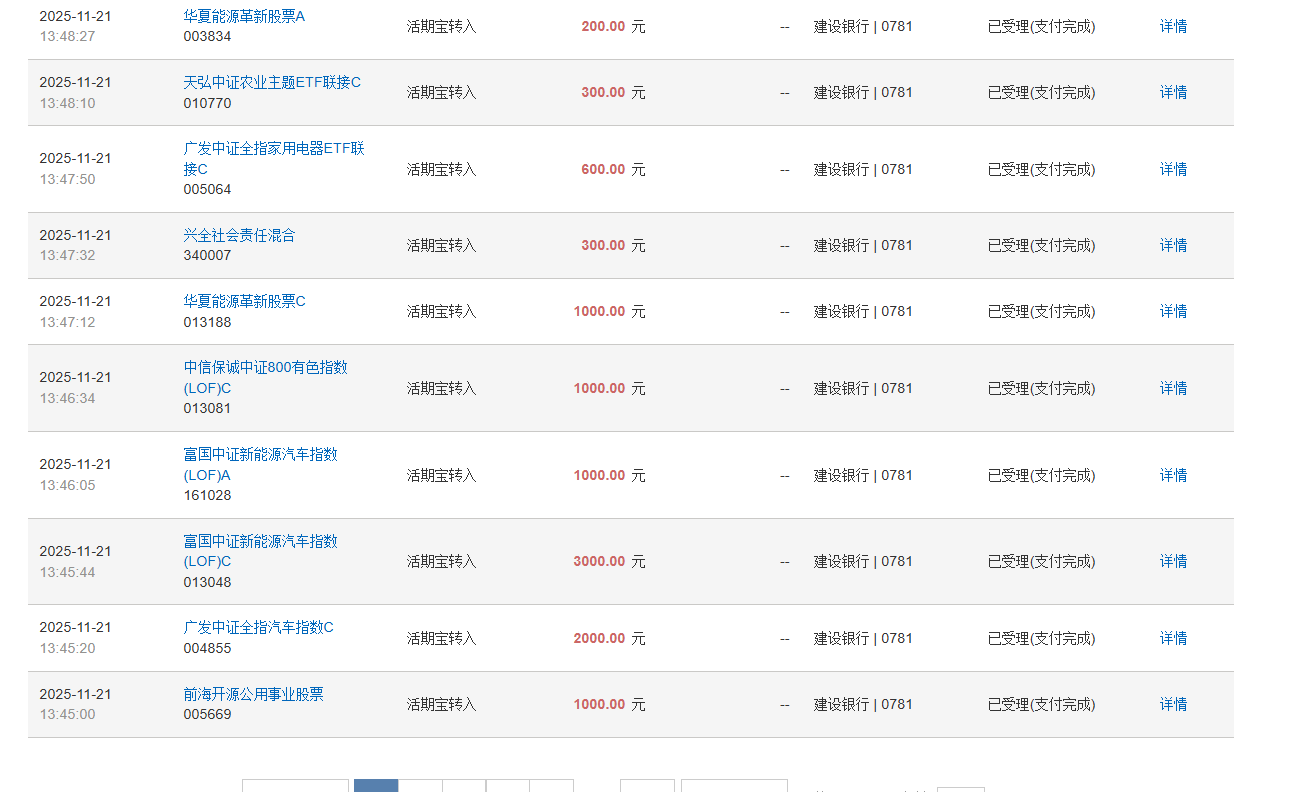The image size is (1299, 792).
Task: View 详情 for the 005064 transaction
Action: pos(1173,169)
